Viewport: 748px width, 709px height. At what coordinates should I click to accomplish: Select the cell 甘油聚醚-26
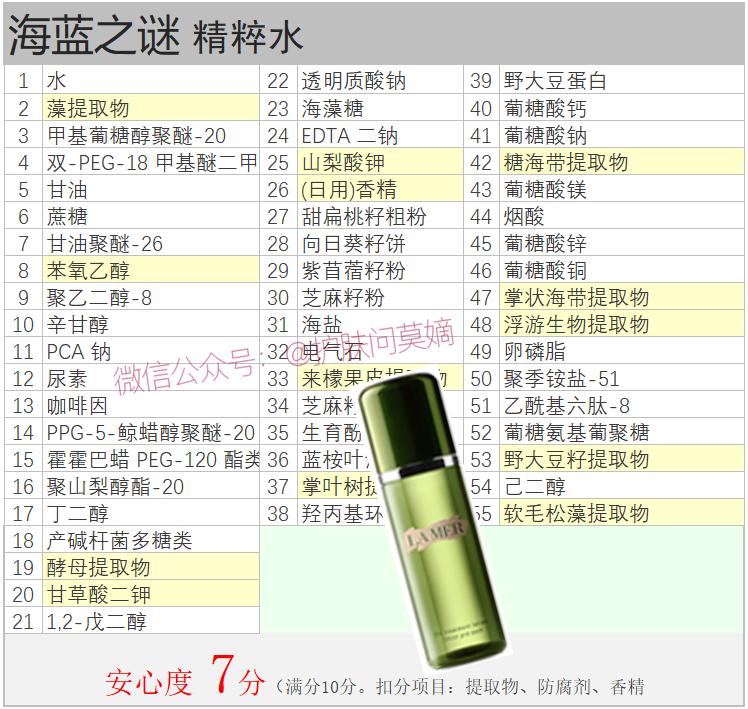click(151, 243)
